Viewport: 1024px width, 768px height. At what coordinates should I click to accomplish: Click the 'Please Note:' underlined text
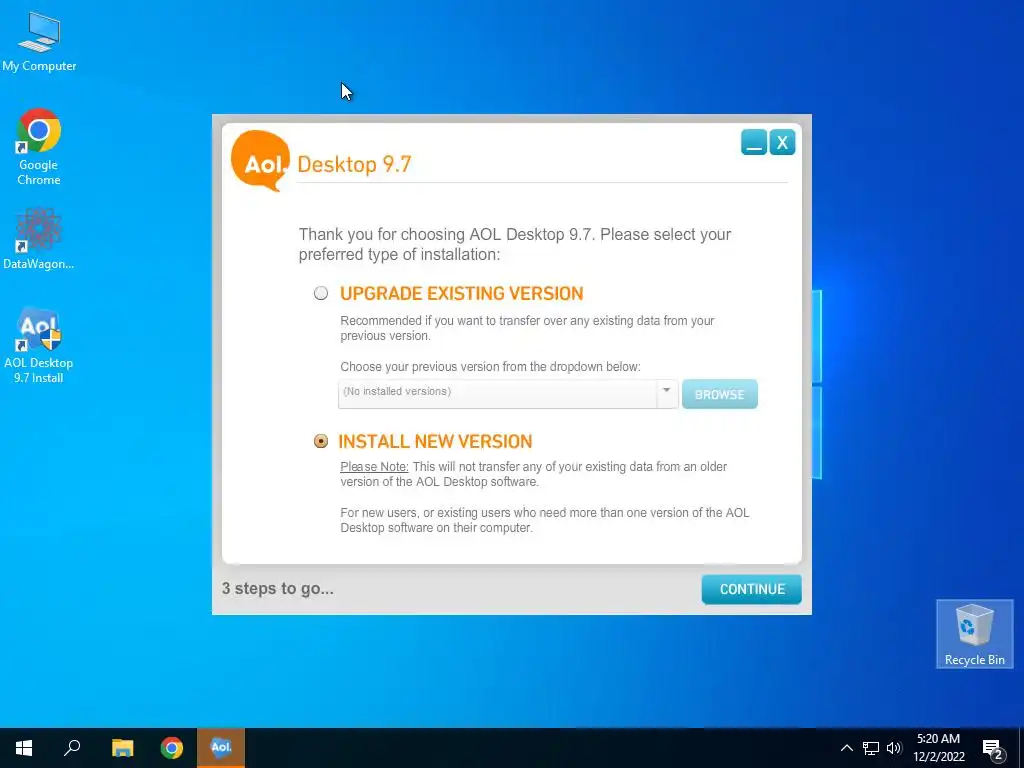pyautogui.click(x=374, y=467)
